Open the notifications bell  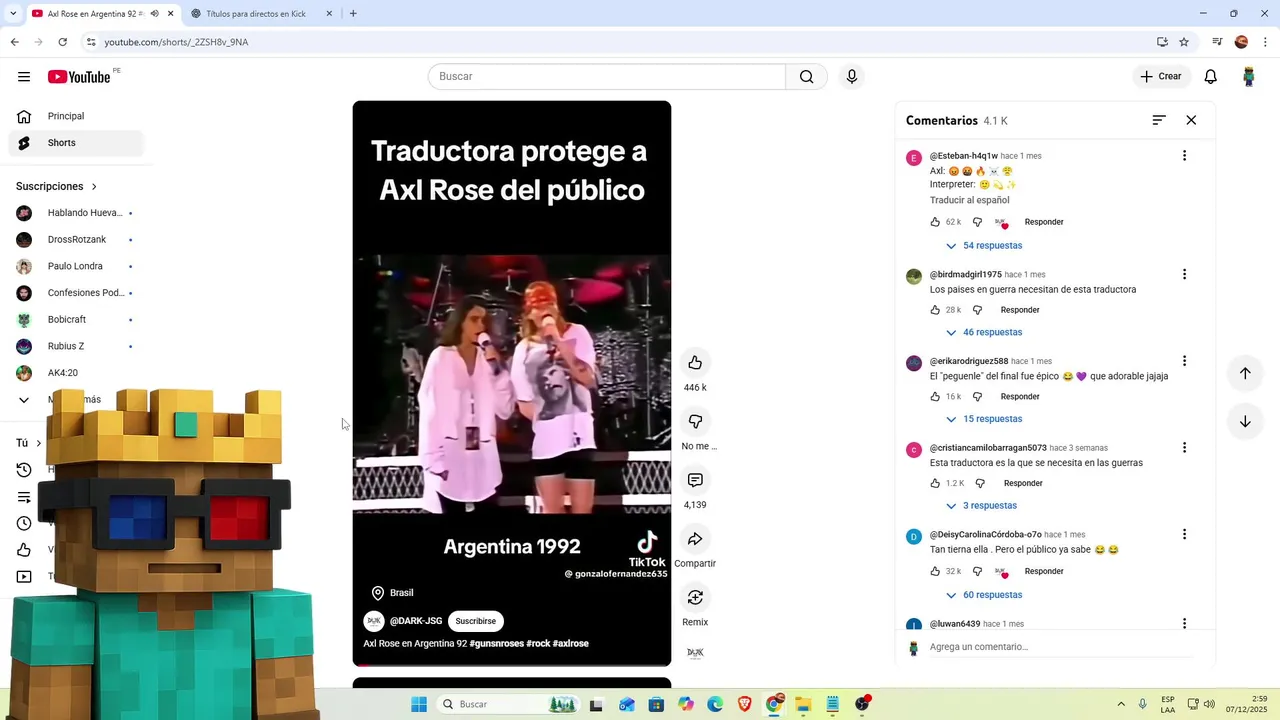pos(1210,77)
